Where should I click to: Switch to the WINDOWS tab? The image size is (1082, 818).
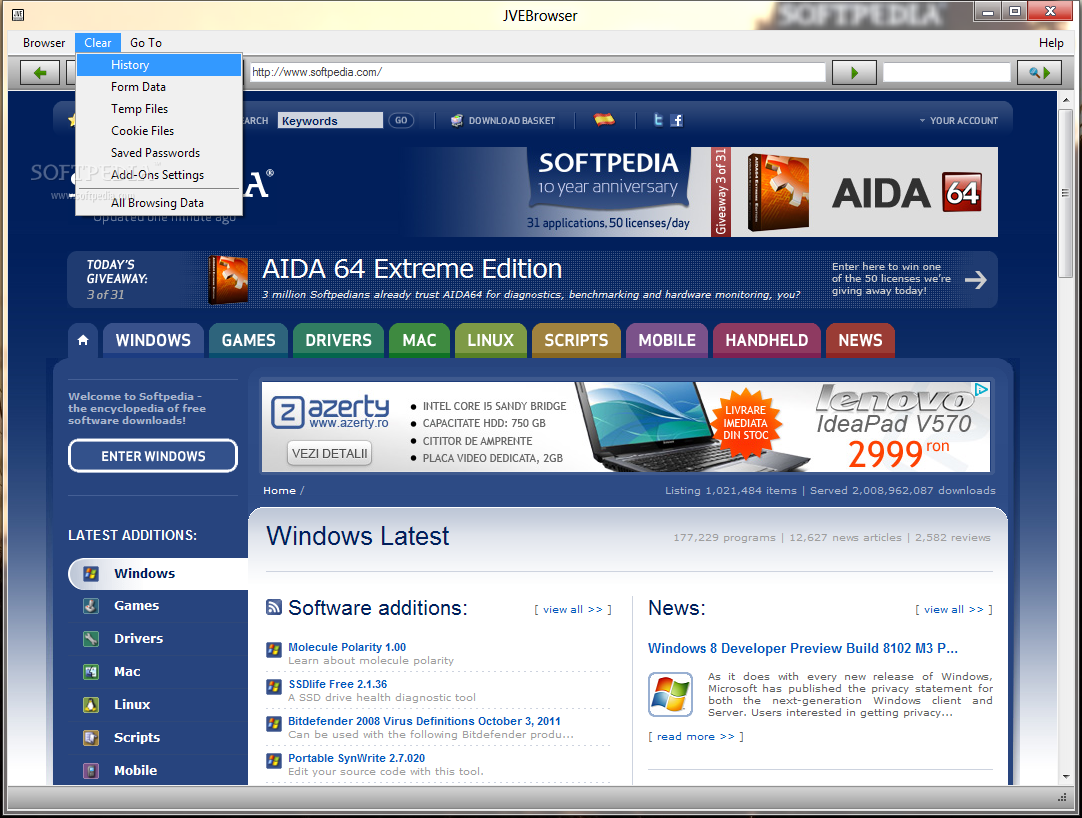[153, 340]
